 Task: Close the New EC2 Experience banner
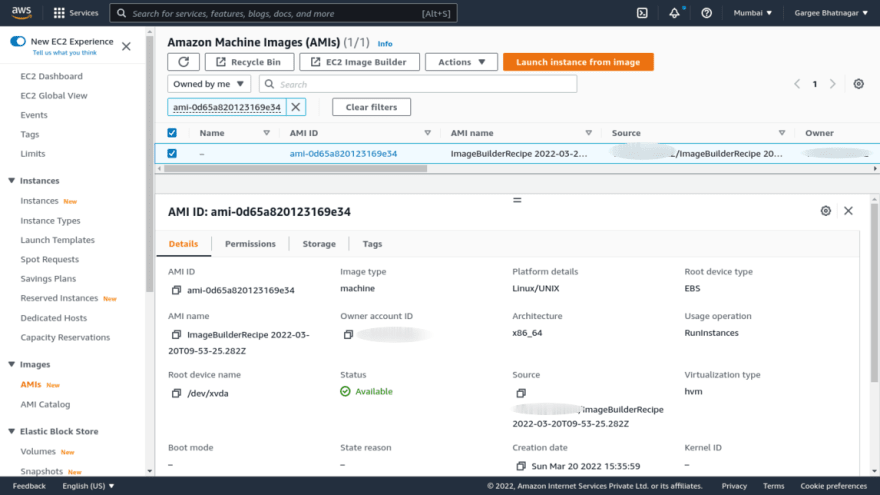(x=126, y=47)
